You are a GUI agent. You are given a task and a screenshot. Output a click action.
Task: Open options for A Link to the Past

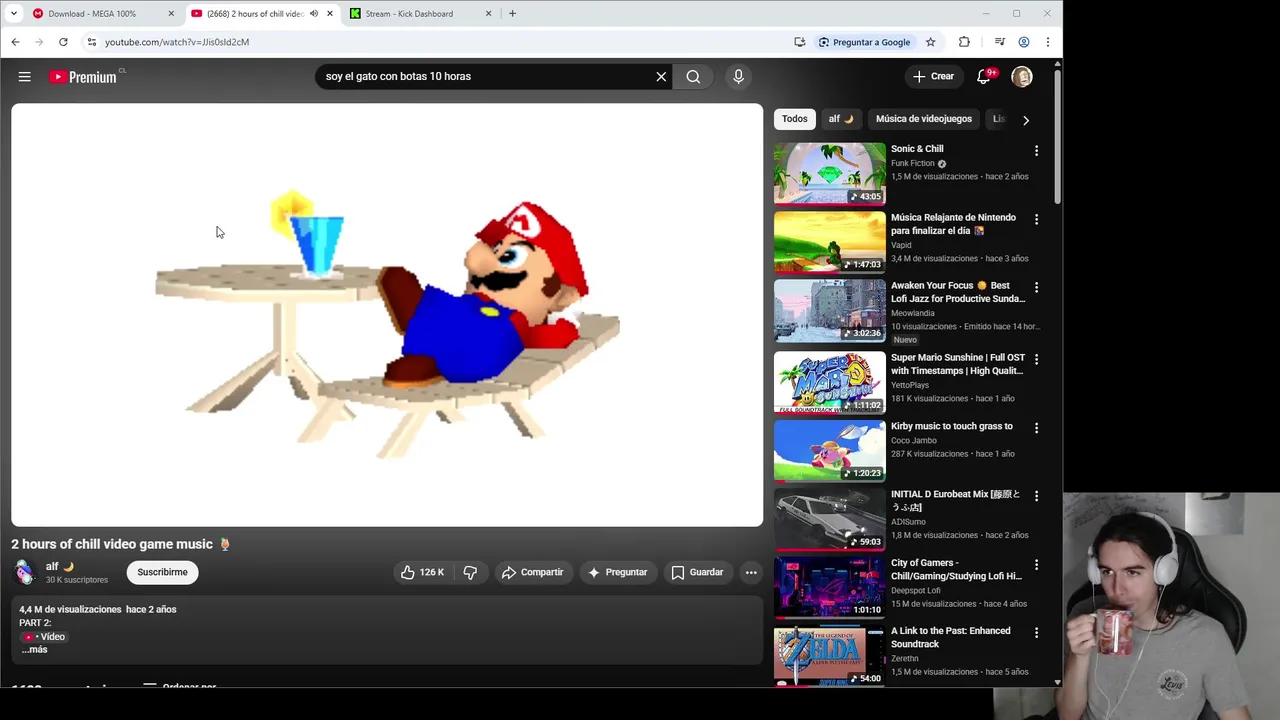1036,633
